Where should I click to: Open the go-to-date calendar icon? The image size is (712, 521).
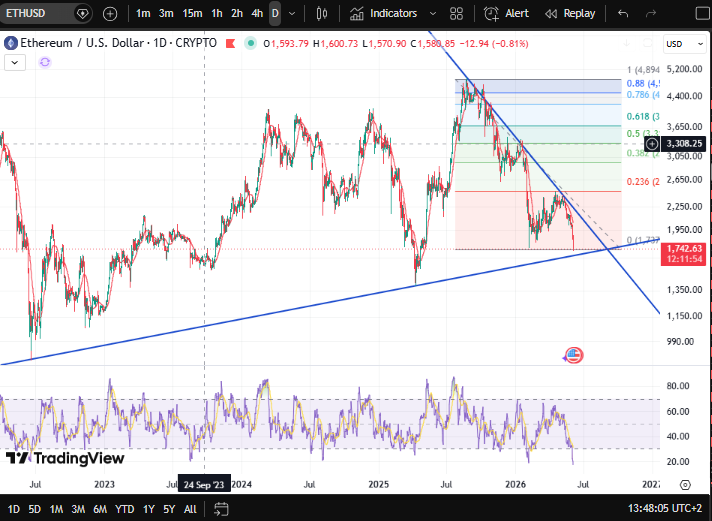pos(221,509)
